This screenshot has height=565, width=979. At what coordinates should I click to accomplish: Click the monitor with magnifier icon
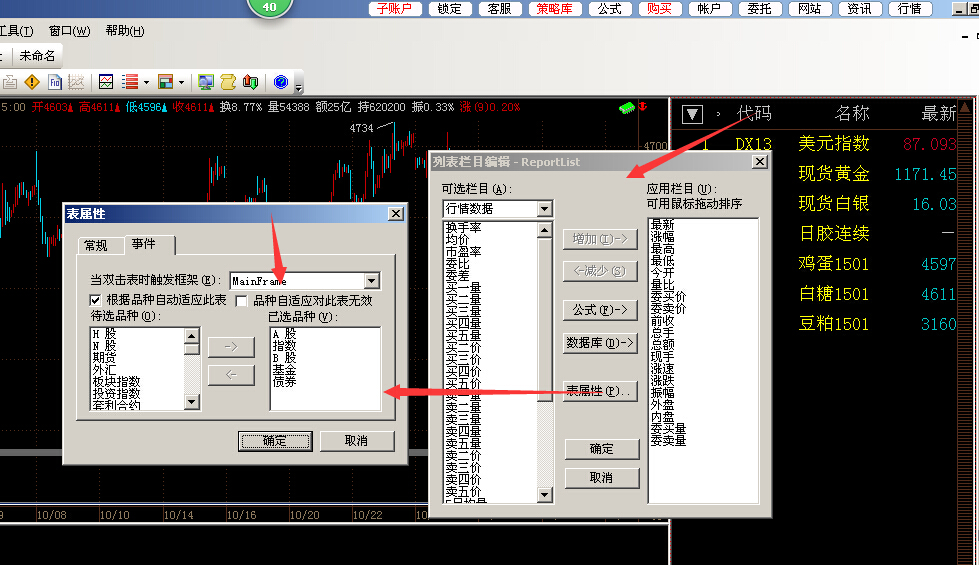(x=205, y=82)
